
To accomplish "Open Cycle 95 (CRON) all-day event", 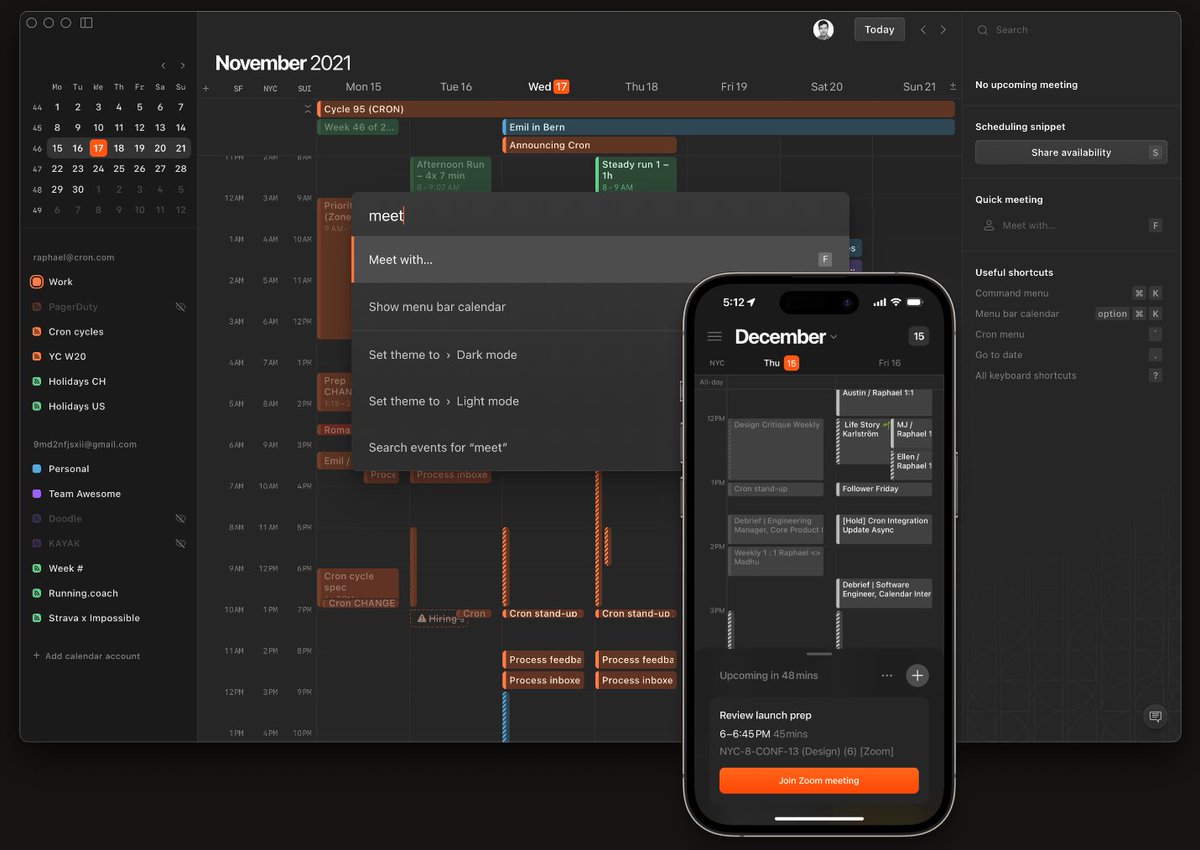I will click(x=636, y=109).
